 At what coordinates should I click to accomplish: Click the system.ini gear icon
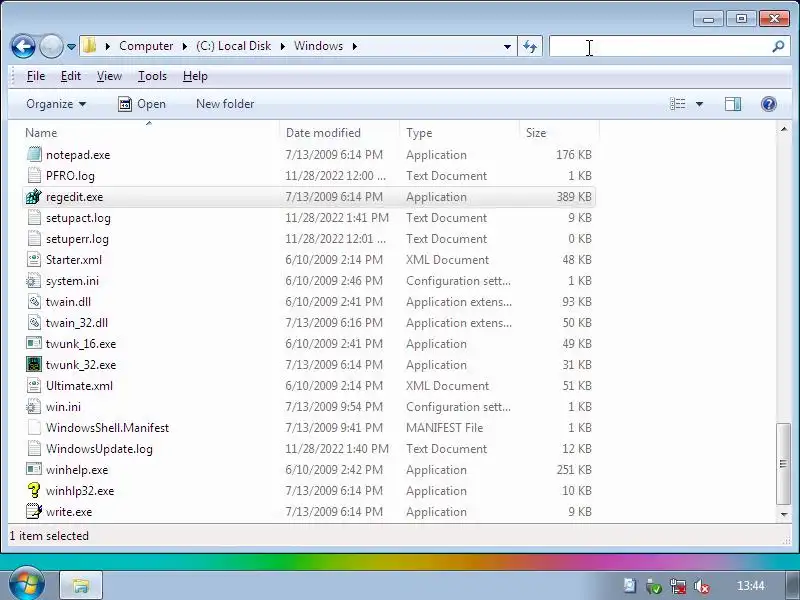34,280
